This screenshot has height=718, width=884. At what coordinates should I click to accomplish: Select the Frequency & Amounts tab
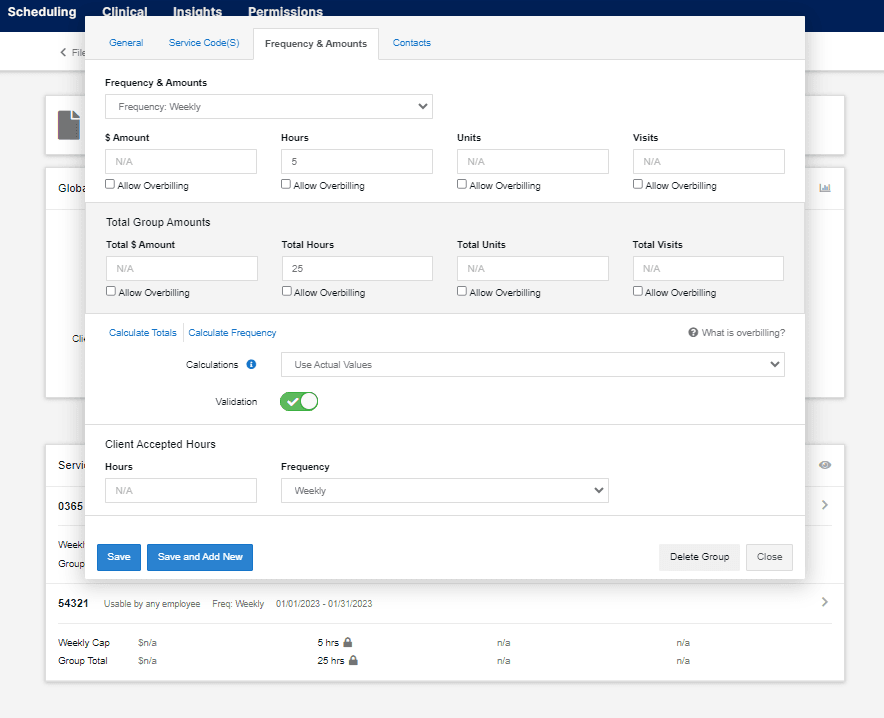point(316,44)
